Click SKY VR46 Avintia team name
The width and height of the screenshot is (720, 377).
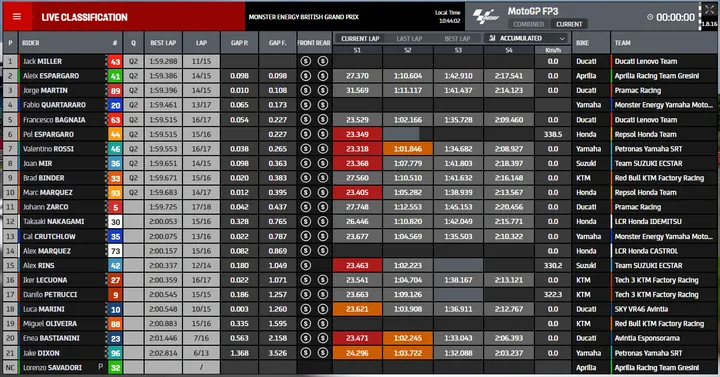click(641, 309)
